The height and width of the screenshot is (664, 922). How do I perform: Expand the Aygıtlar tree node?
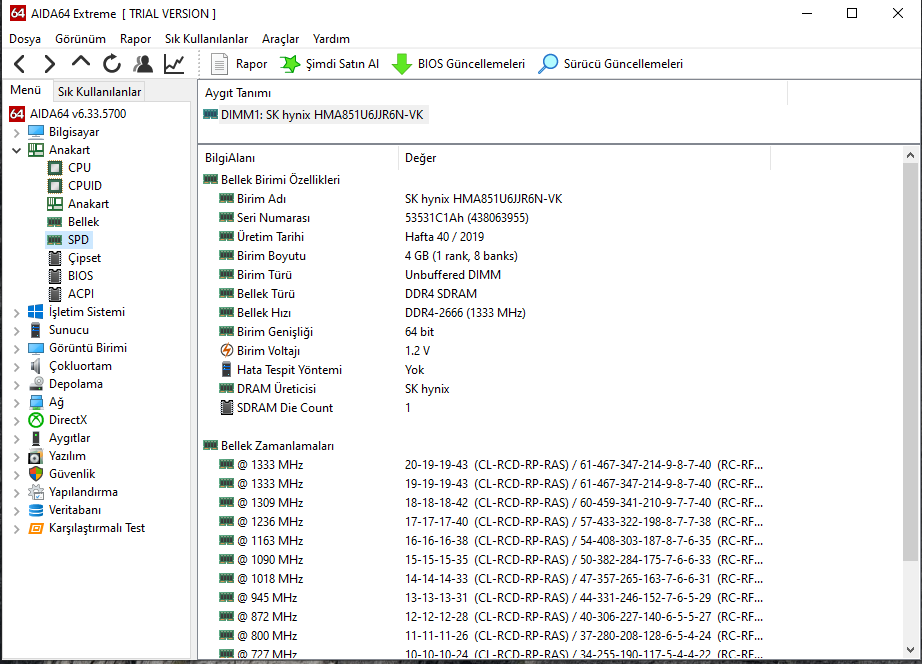(16, 439)
